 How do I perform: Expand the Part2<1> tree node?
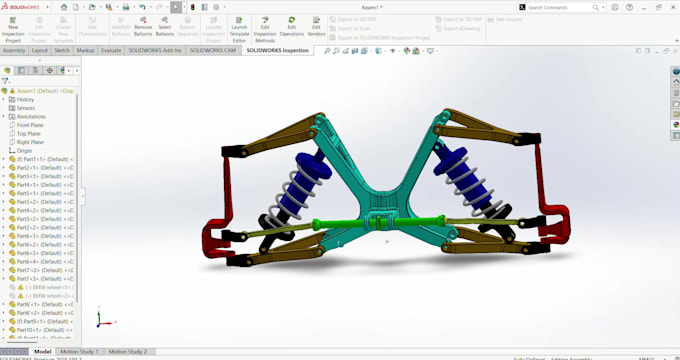click(3, 167)
